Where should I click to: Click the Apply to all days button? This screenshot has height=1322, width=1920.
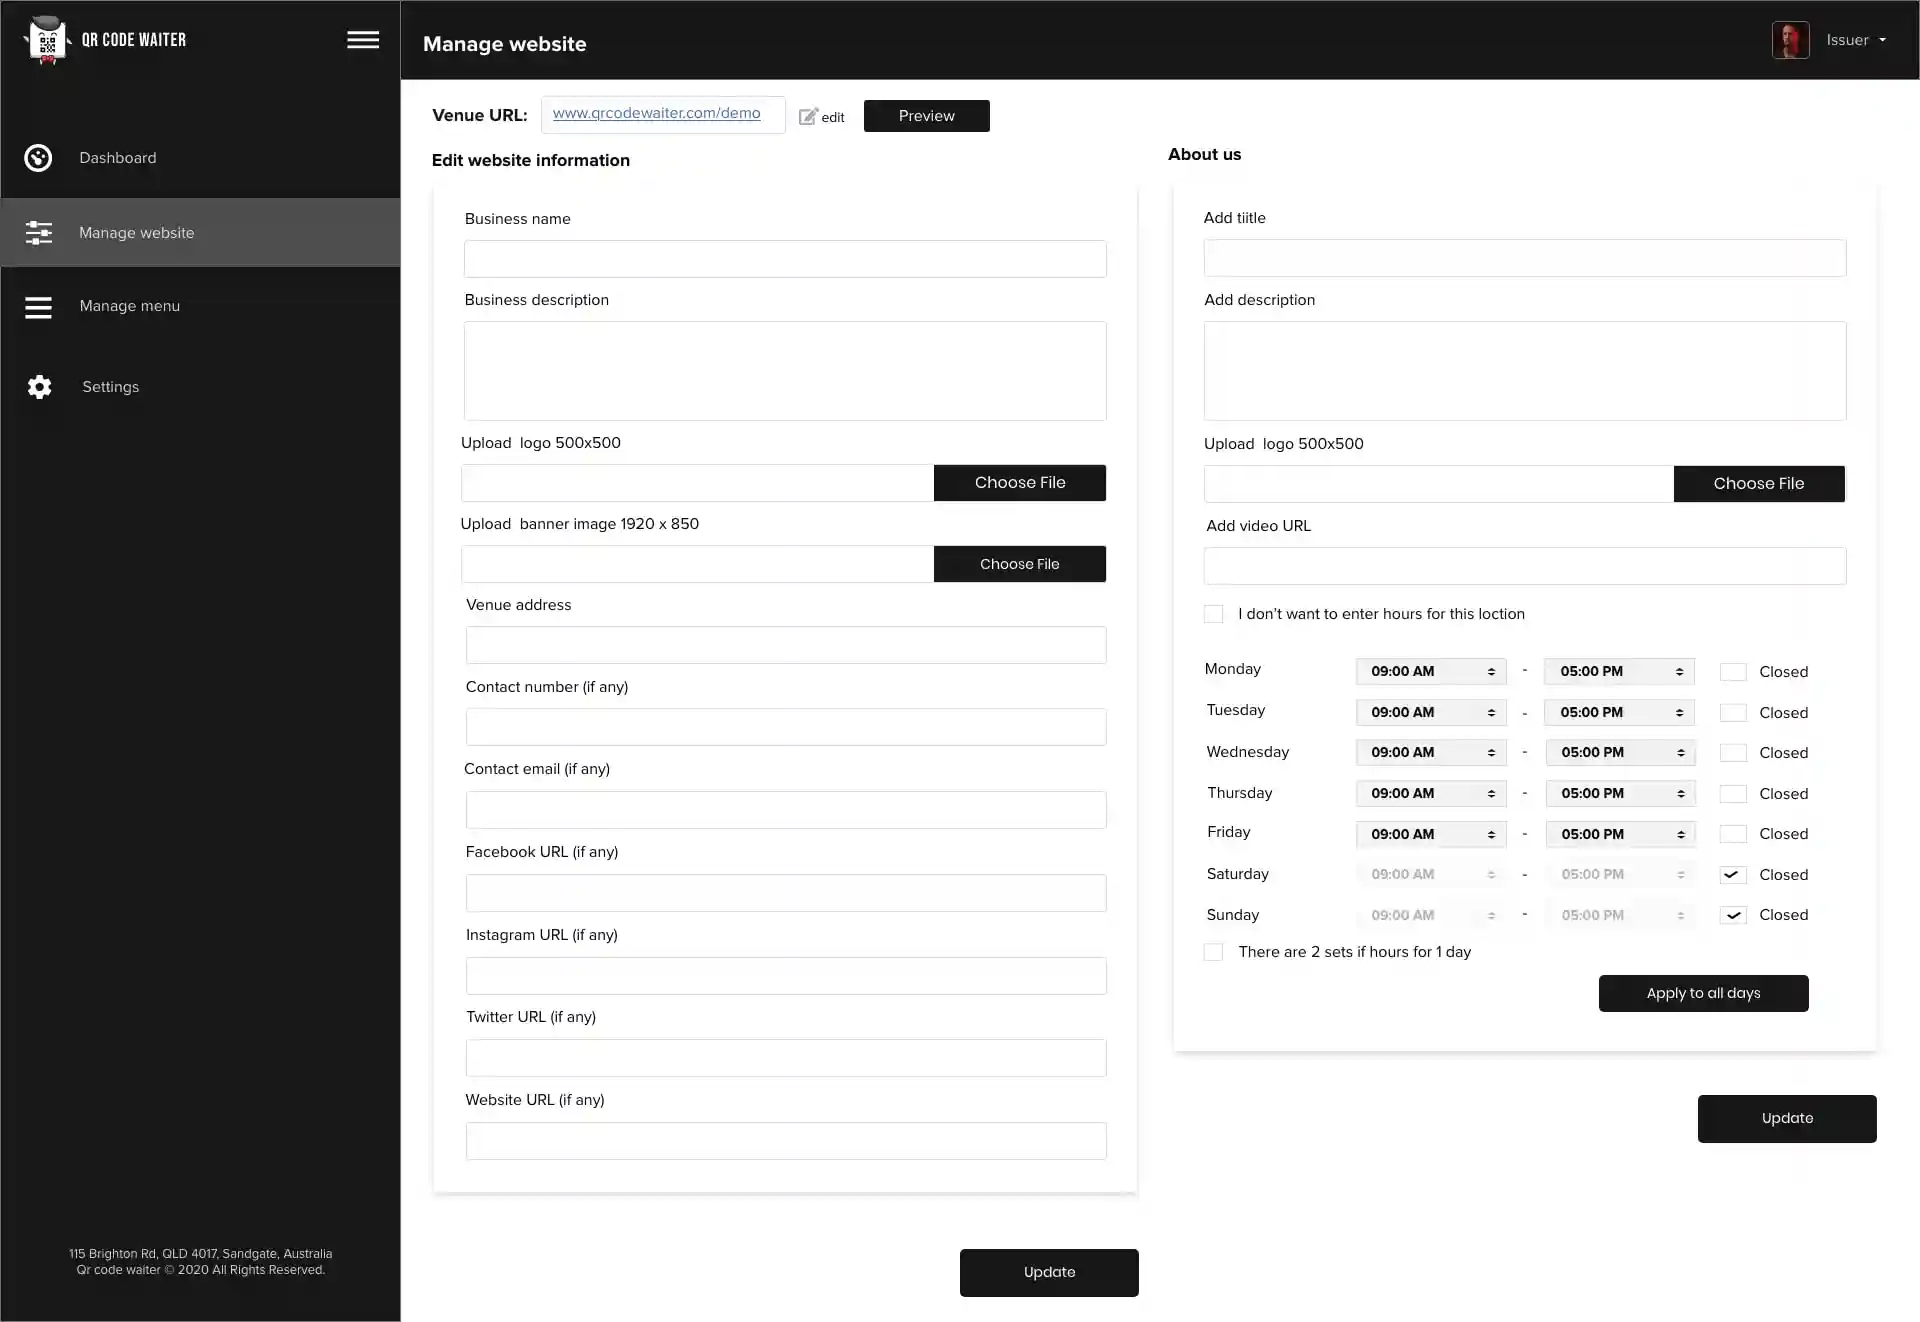(1703, 993)
